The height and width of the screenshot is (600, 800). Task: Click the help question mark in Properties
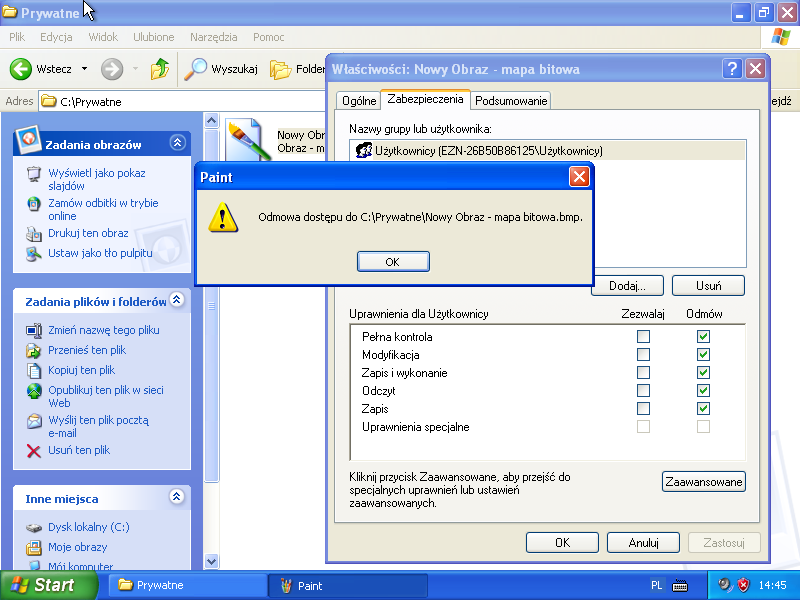[732, 69]
